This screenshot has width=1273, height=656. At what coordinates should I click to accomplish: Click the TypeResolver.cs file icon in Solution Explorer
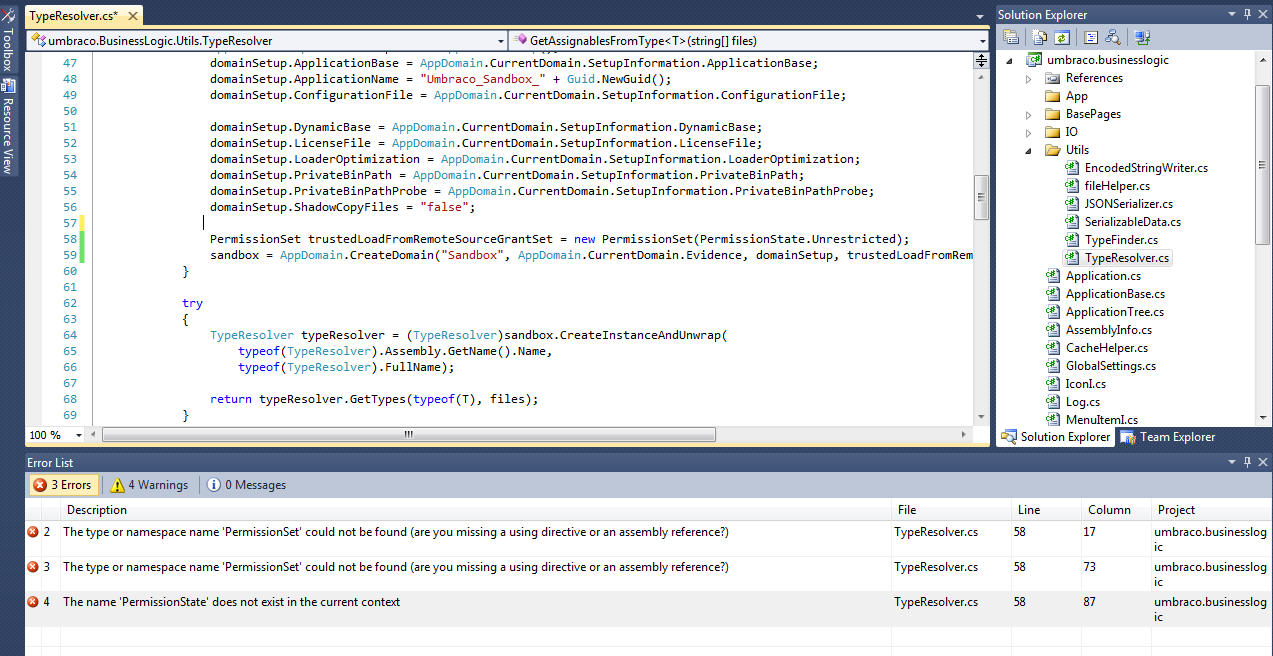pos(1072,258)
